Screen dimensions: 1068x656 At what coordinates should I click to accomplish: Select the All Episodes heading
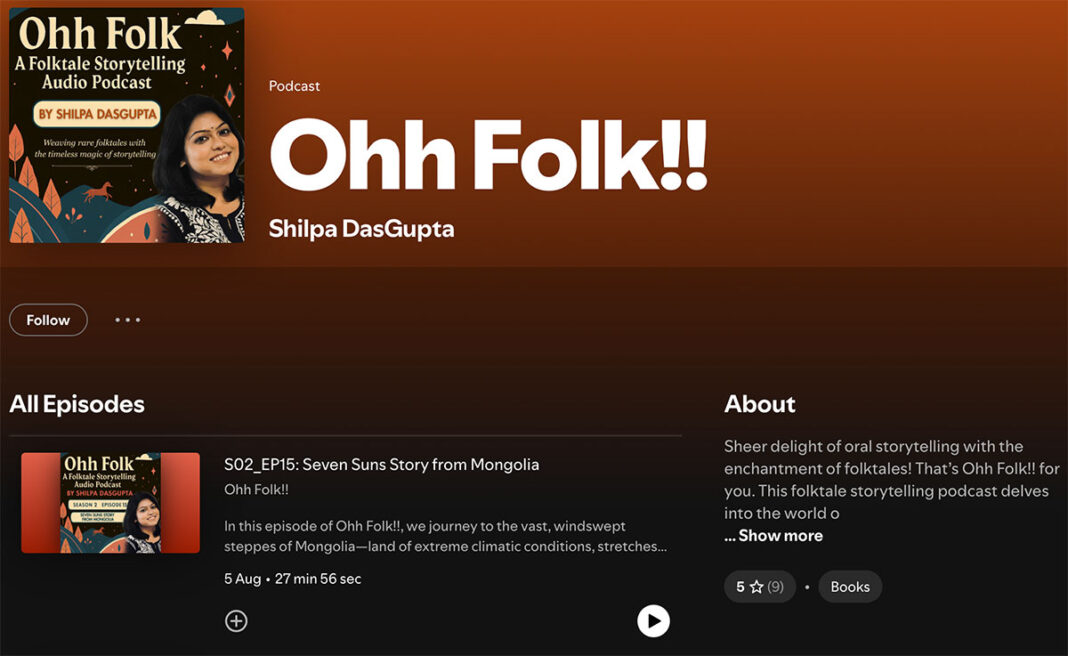pyautogui.click(x=76, y=403)
